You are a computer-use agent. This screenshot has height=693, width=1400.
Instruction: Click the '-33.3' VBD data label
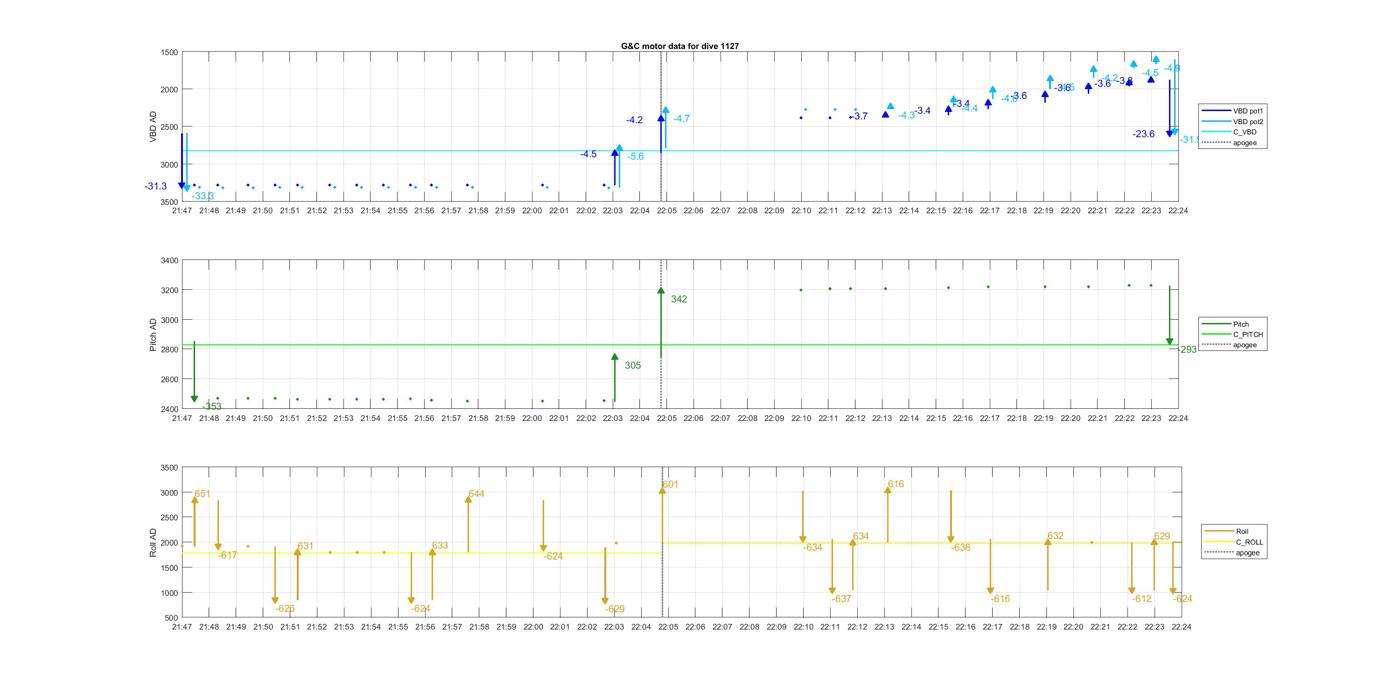(203, 196)
